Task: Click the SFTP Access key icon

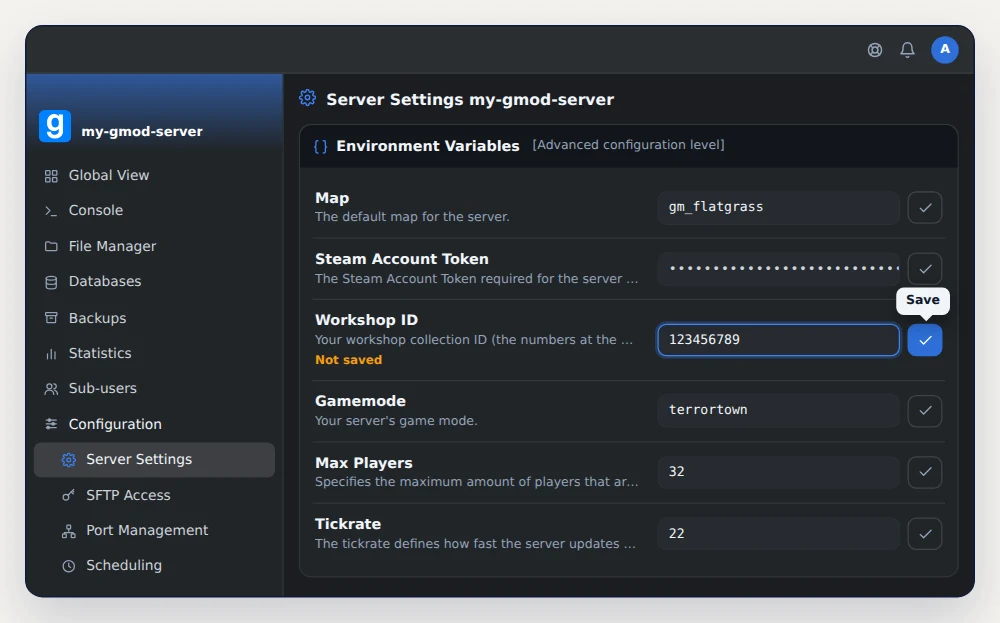Action: pos(68,495)
